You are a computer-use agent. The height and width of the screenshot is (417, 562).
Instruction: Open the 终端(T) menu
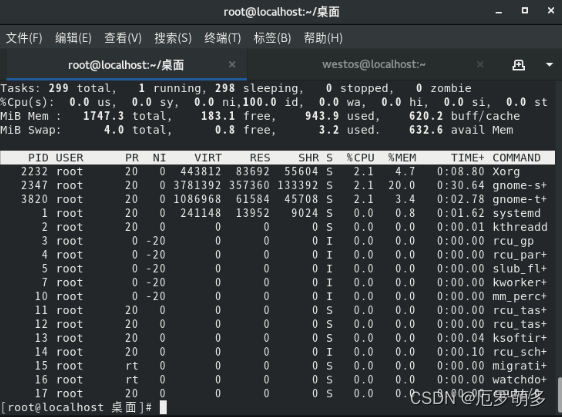pos(223,38)
